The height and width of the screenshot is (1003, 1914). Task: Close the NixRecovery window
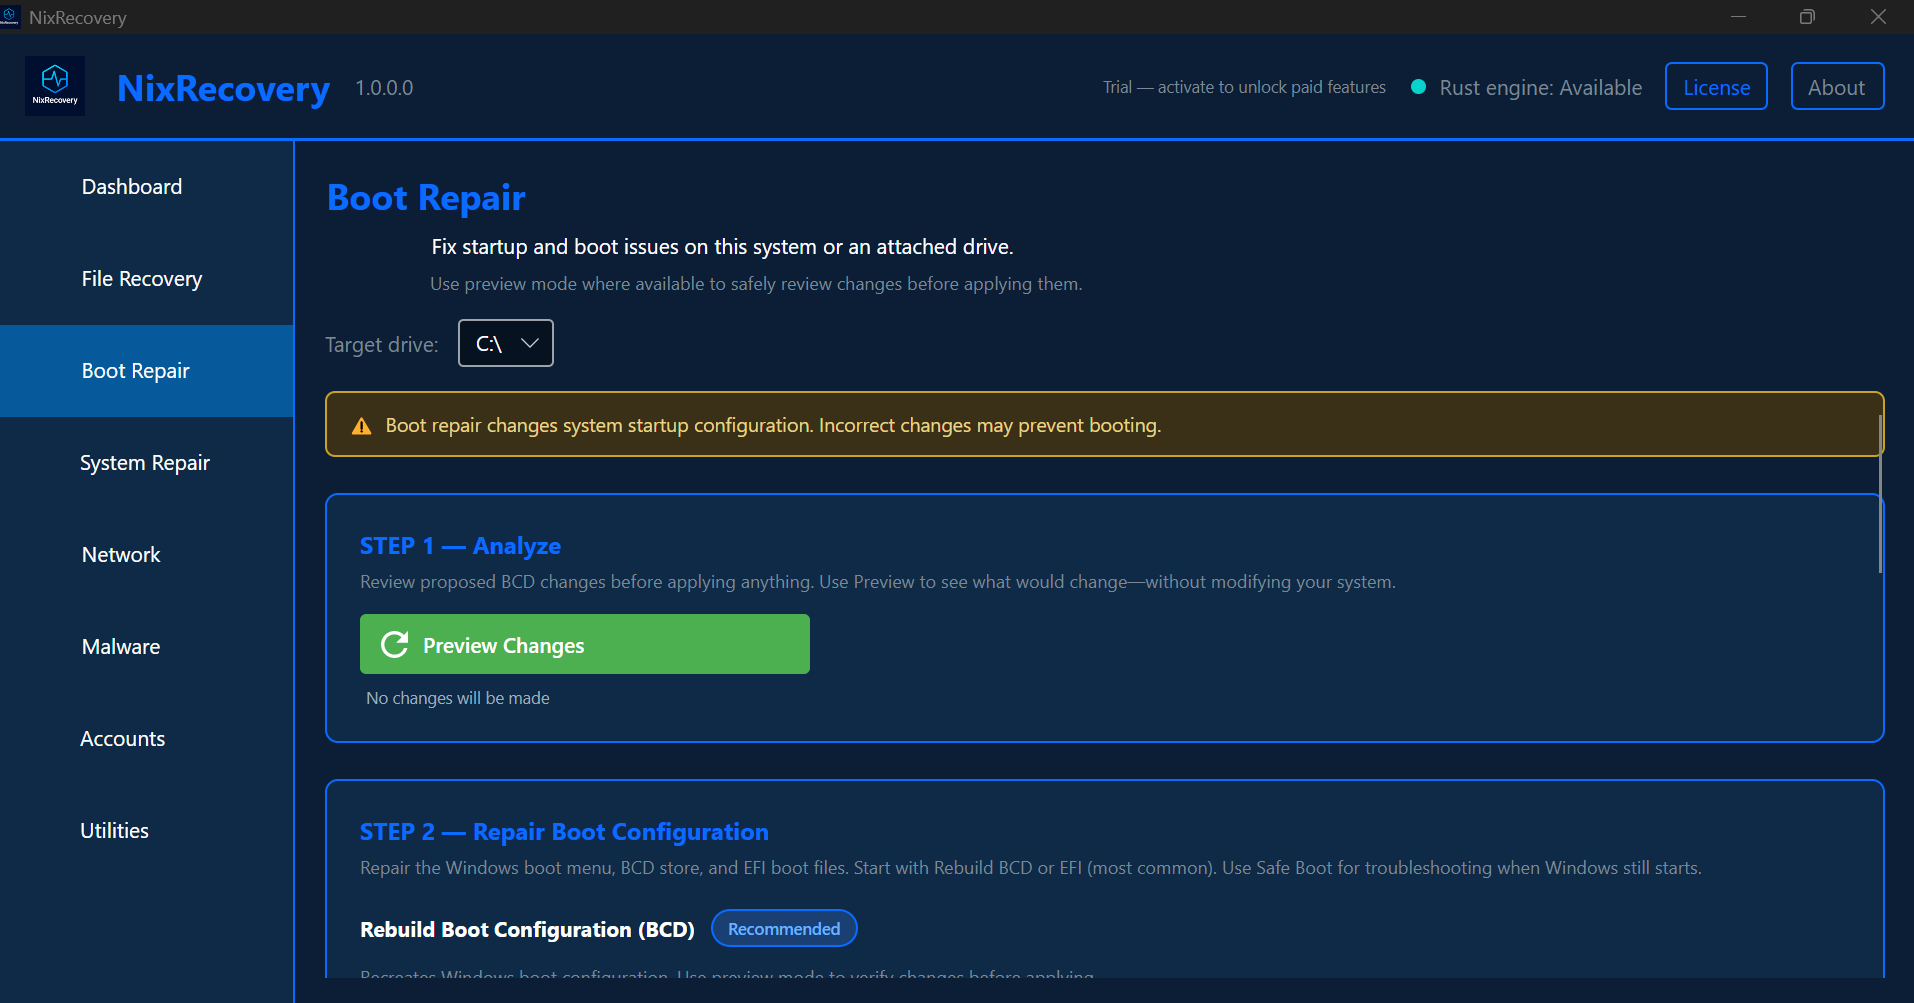coord(1878,17)
